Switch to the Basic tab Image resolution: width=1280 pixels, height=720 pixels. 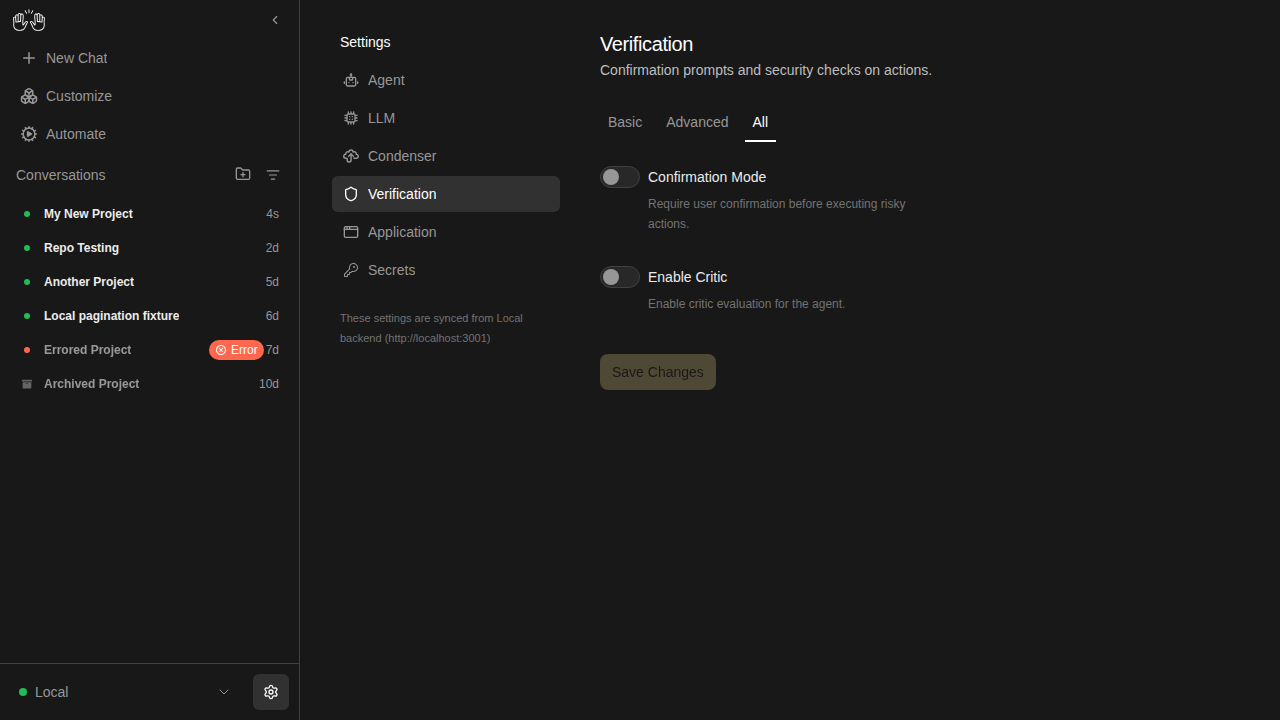[x=625, y=122]
